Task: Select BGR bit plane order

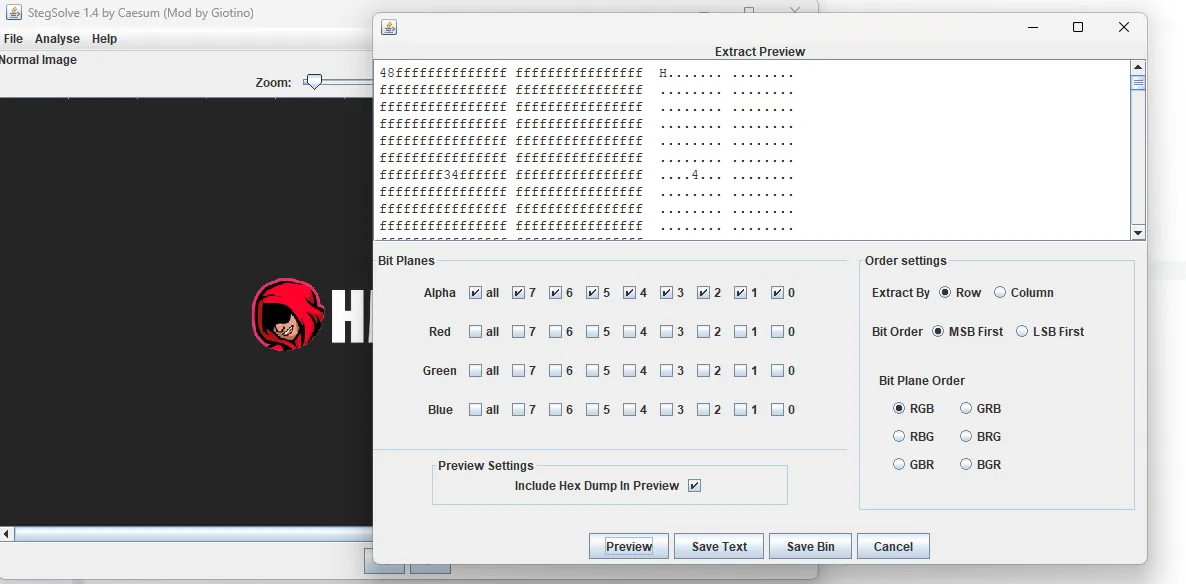Action: 966,465
